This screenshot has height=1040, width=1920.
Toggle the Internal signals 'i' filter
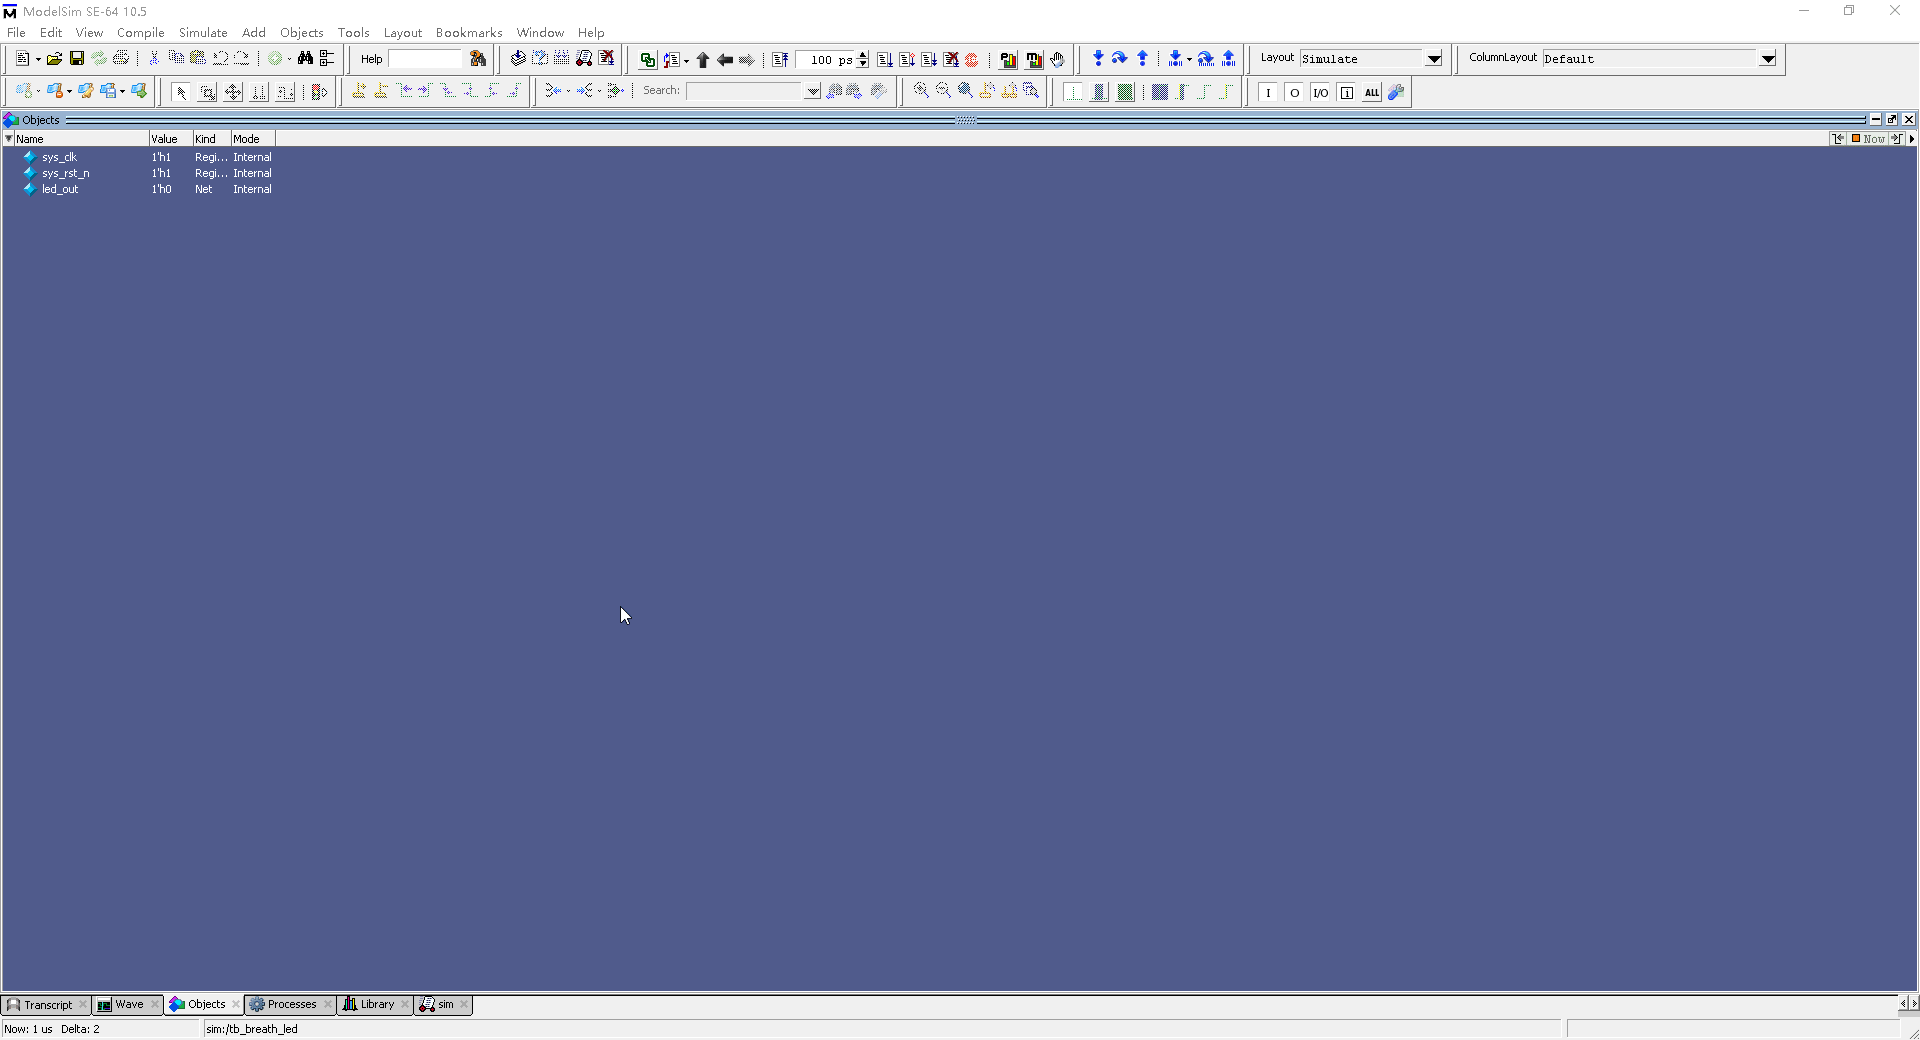[x=1346, y=92]
